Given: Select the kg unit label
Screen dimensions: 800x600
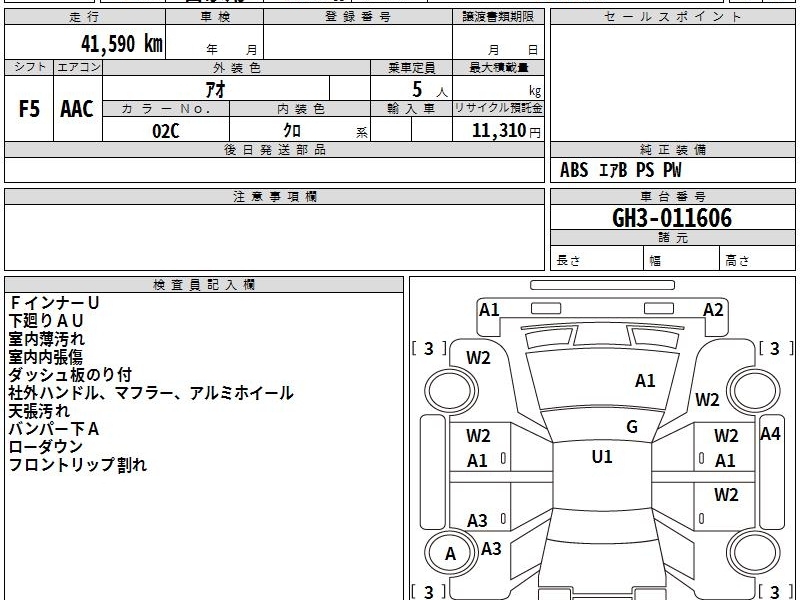Looking at the screenshot, I should pyautogui.click(x=535, y=91).
